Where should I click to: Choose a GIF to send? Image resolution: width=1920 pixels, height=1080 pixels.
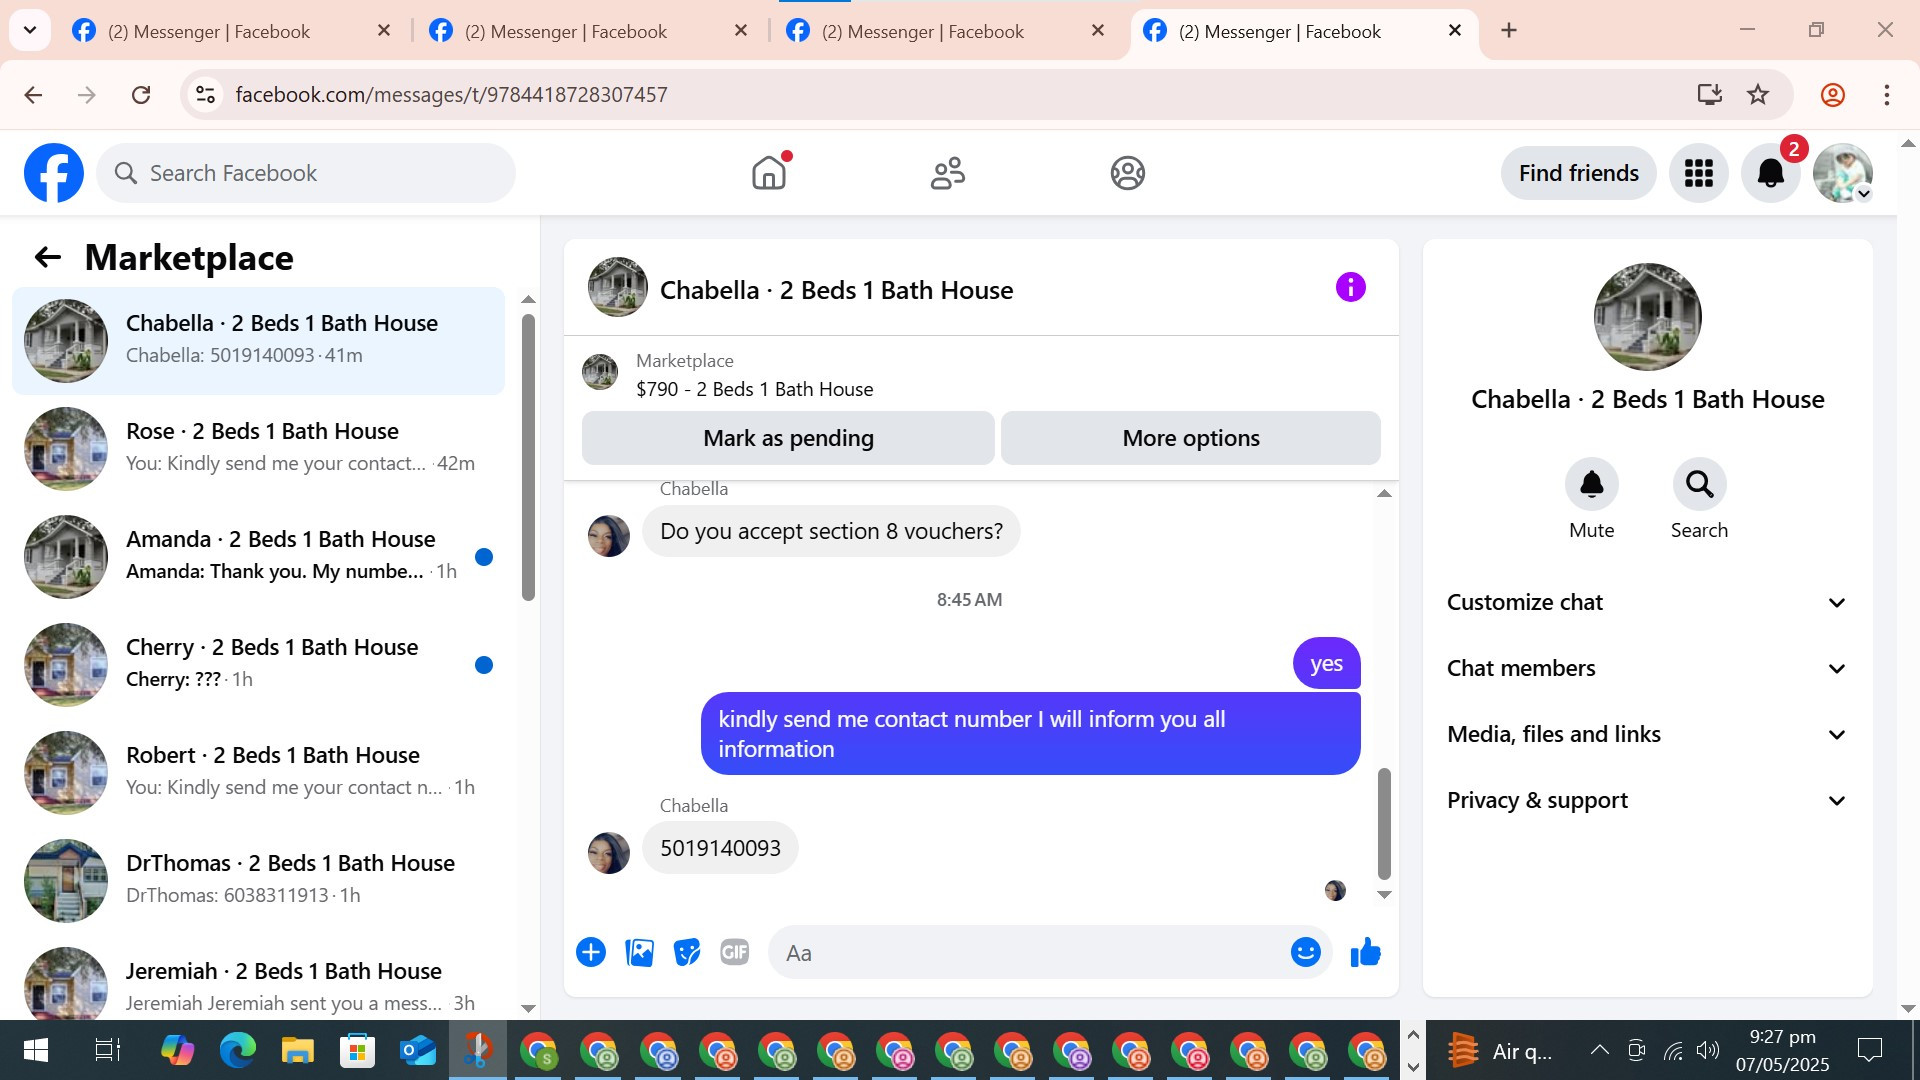pyautogui.click(x=734, y=952)
